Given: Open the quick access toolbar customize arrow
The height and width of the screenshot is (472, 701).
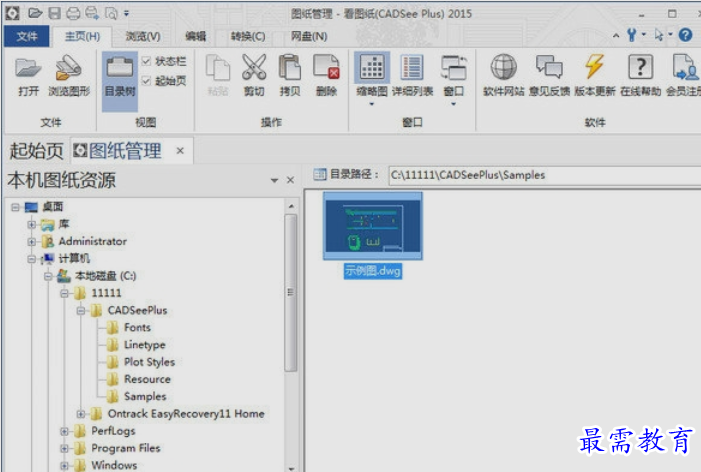Looking at the screenshot, I should (x=127, y=14).
